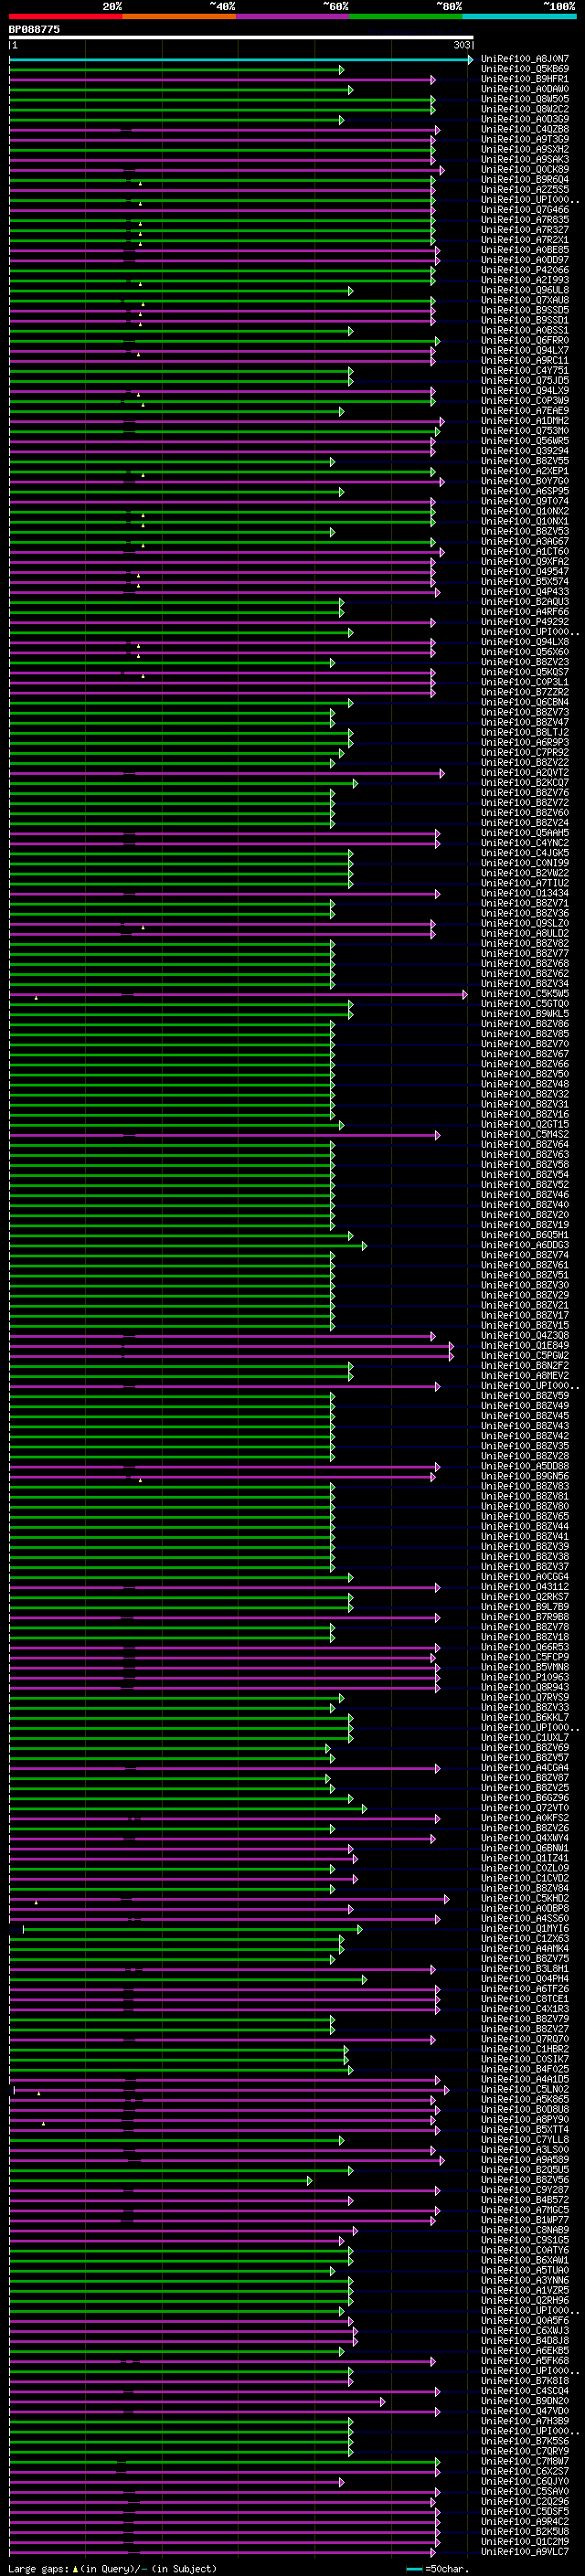Select hit UniRef100_Q1E849

(x=524, y=1346)
